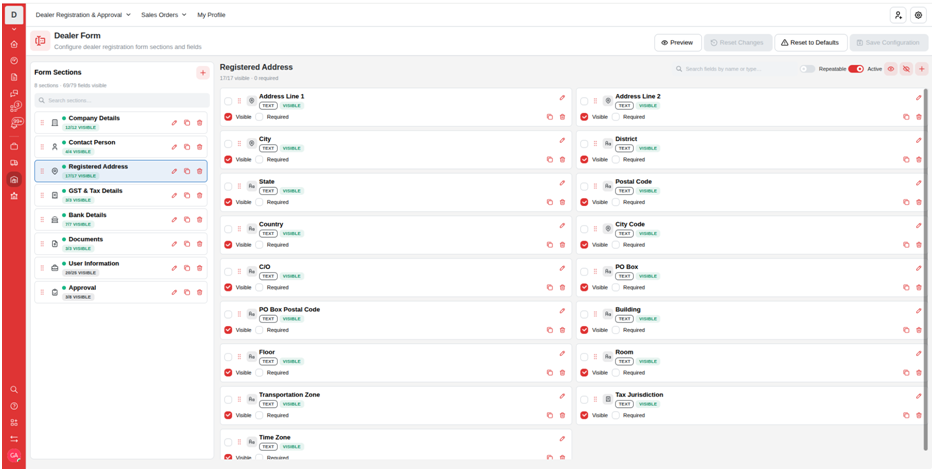Click the 17/17 VISIBLE badge under Registered Address

coord(80,176)
